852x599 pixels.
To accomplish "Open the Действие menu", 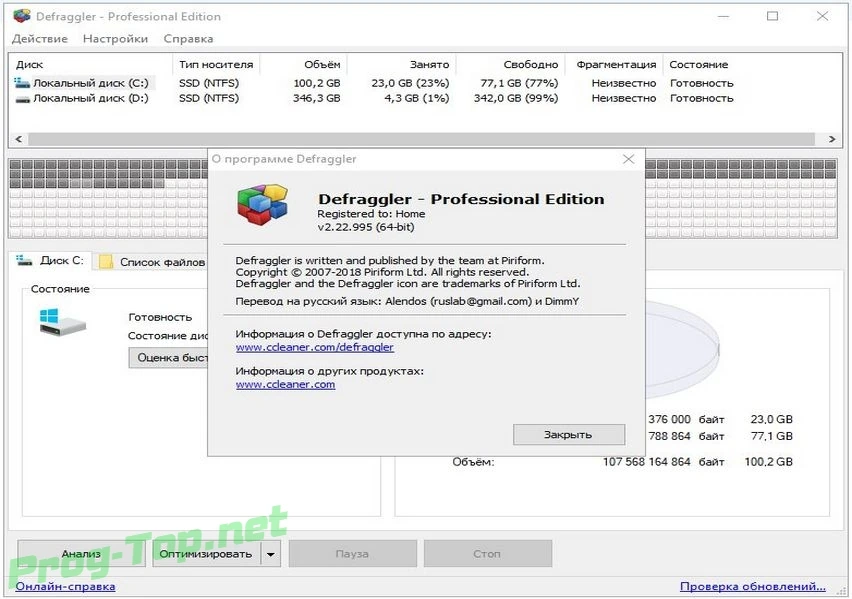I will pyautogui.click(x=40, y=39).
